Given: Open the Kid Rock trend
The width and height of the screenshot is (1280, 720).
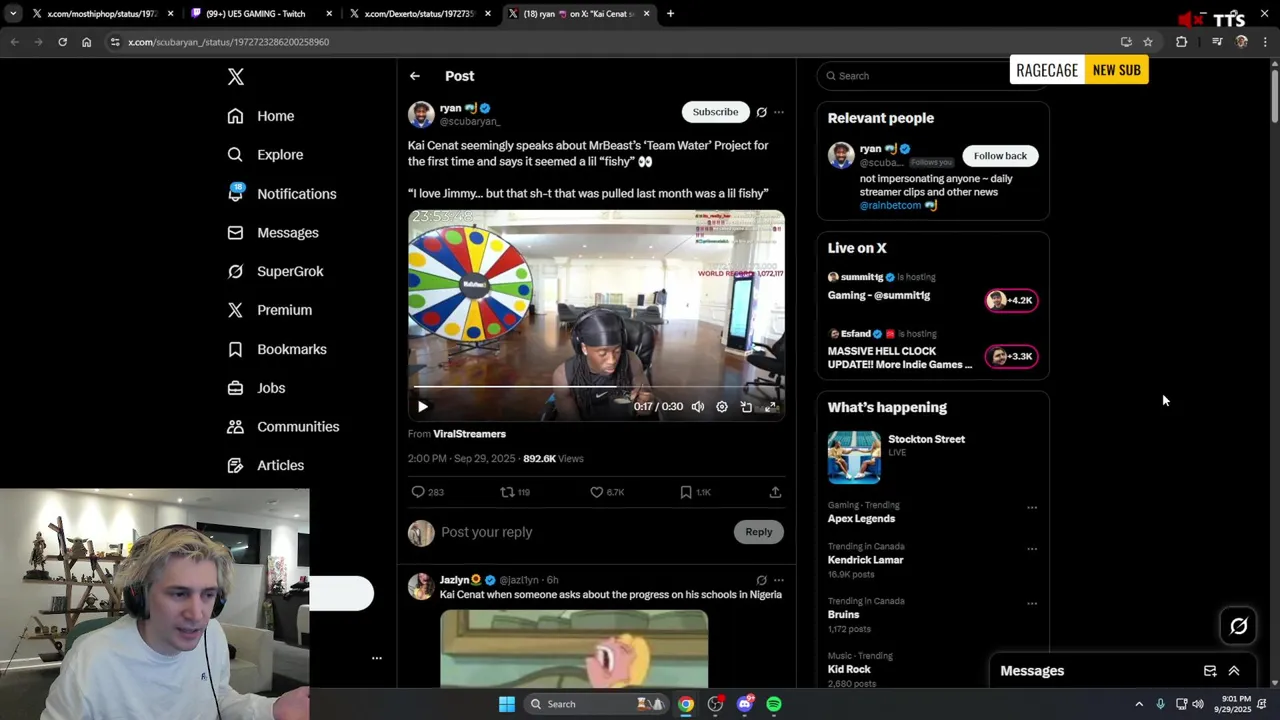Looking at the screenshot, I should [849, 669].
